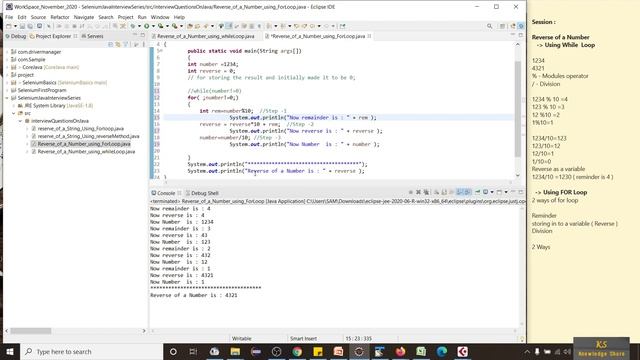Click Collapse All icon in Project Explorer
Image resolution: width=640 pixels, height=360 pixels.
[111, 44]
